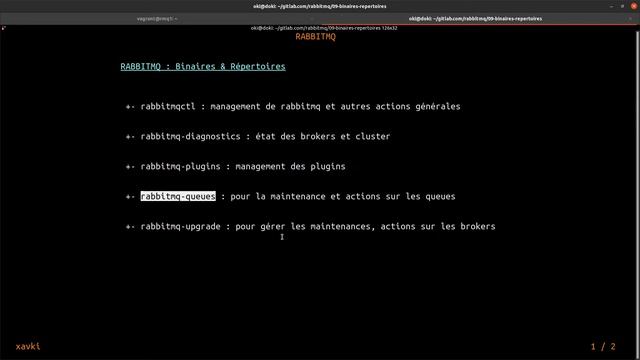Click the terminator pane titlebar showing 126x32

pos(324,28)
